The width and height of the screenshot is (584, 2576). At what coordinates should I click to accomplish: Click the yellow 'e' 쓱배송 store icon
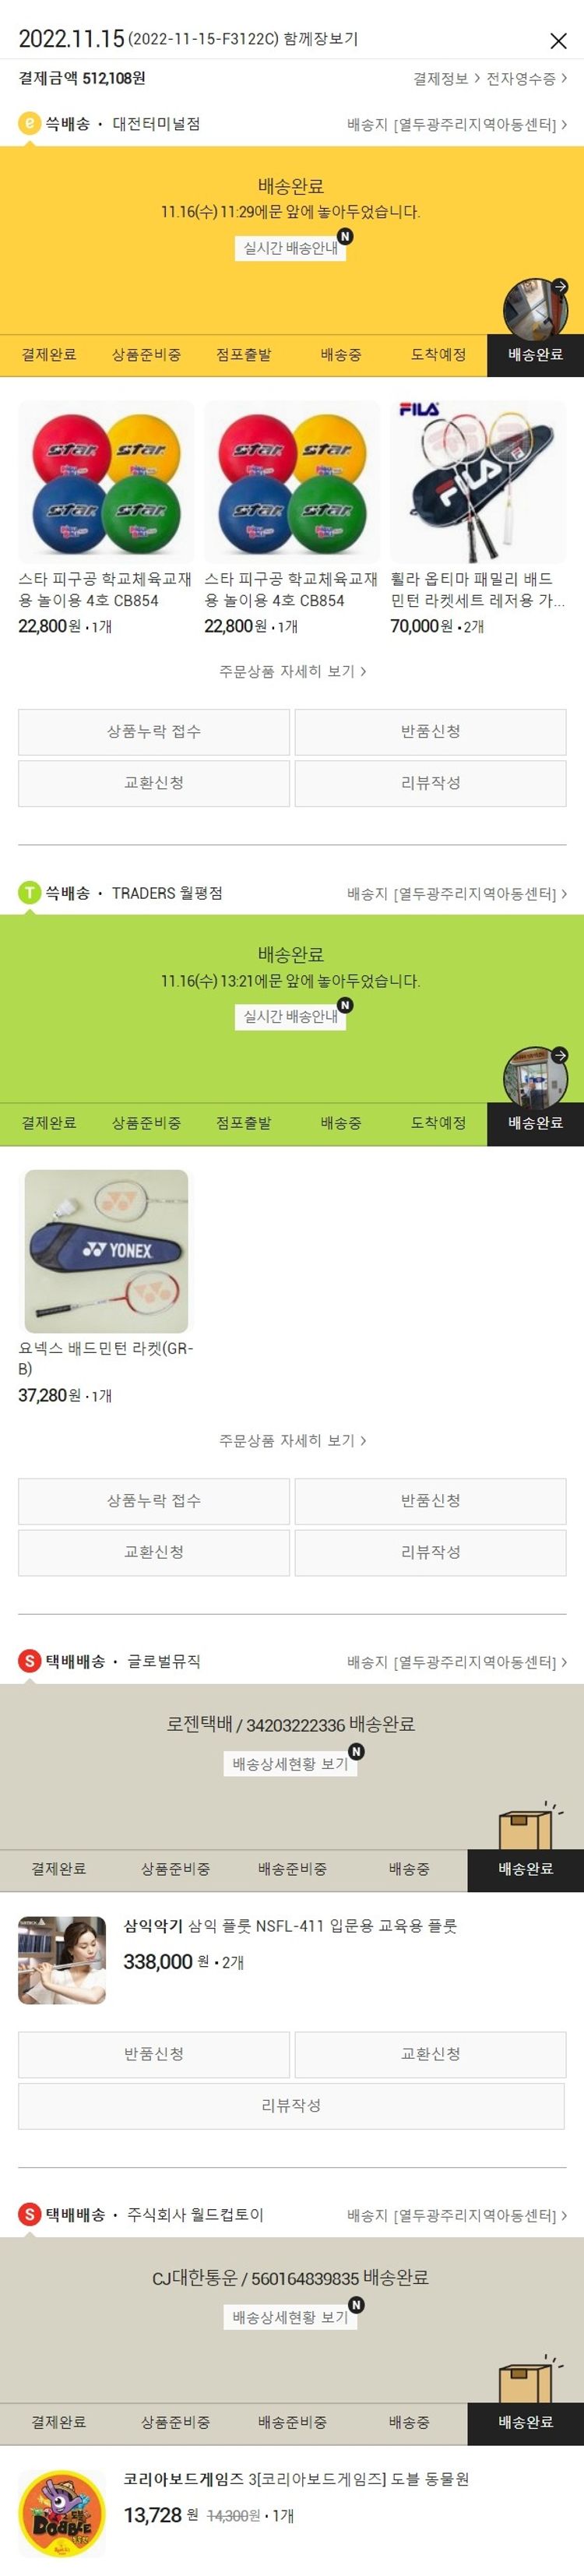[x=30, y=123]
